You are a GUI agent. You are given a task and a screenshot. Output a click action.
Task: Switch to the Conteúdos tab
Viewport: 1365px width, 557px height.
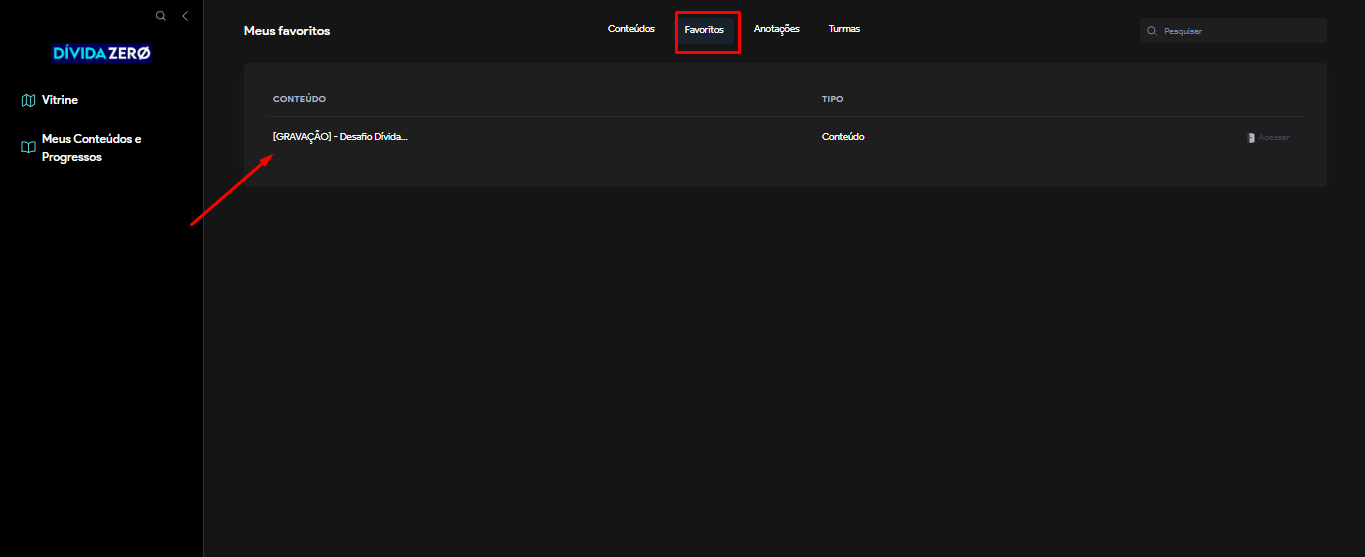point(631,29)
